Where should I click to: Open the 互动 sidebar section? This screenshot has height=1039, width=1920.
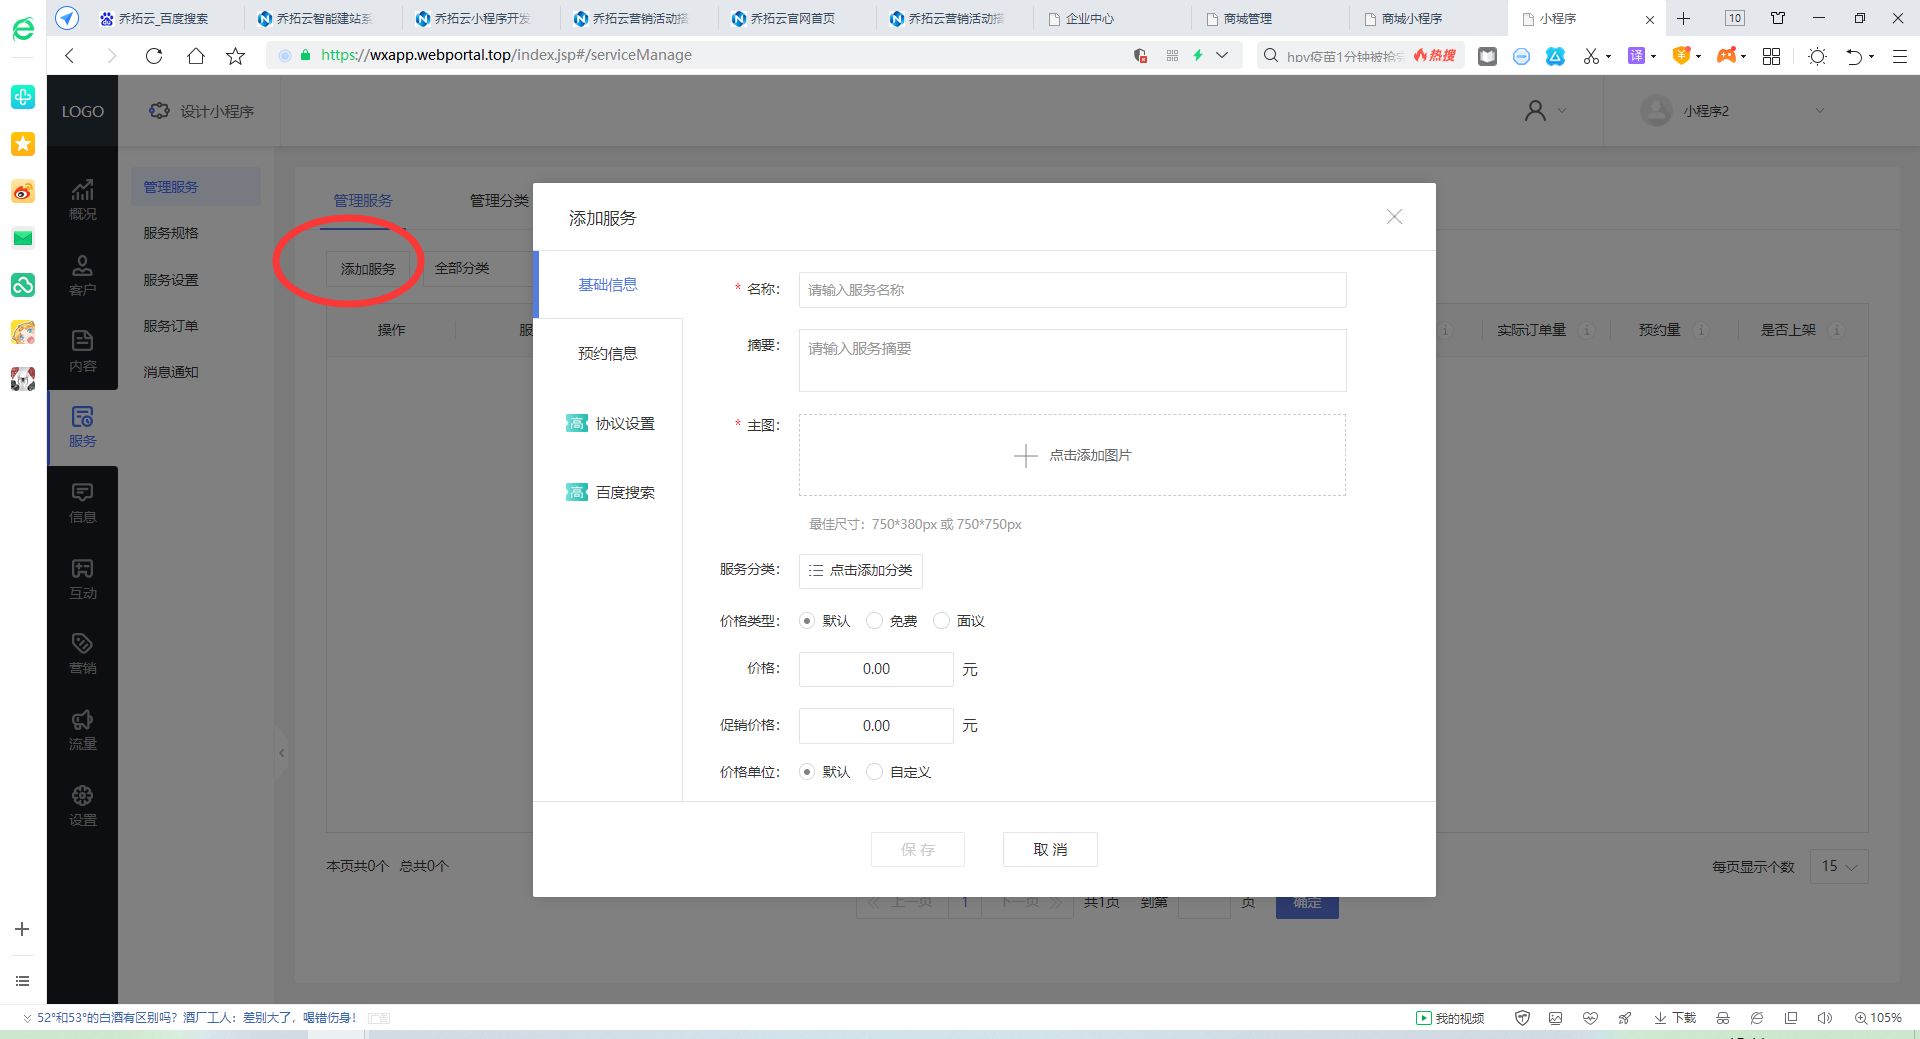click(82, 579)
